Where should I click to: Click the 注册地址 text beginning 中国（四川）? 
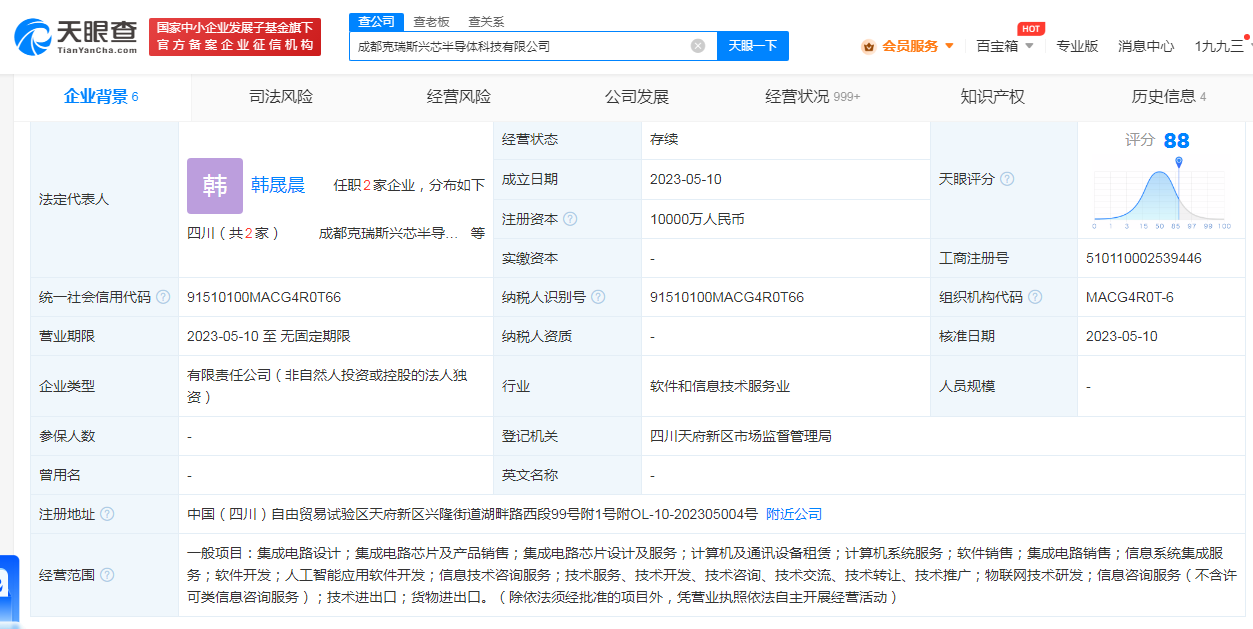pos(472,514)
